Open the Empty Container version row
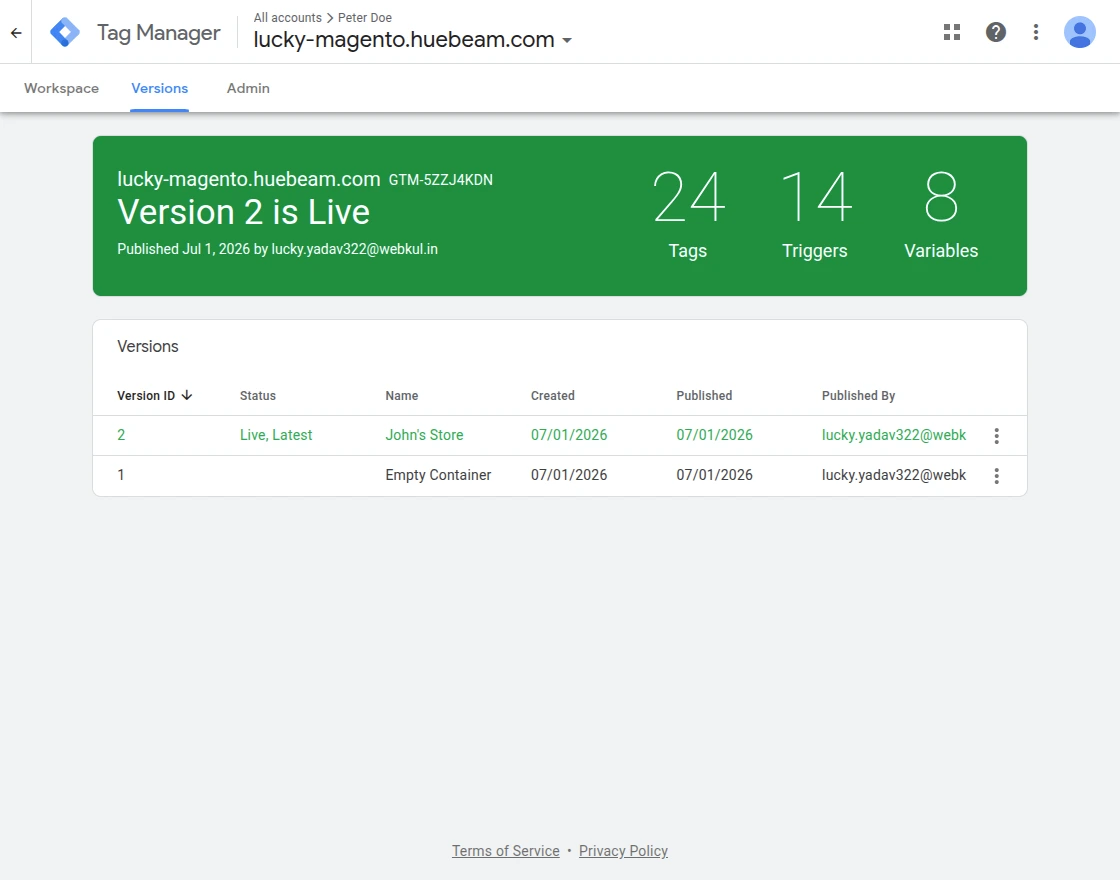 click(559, 476)
